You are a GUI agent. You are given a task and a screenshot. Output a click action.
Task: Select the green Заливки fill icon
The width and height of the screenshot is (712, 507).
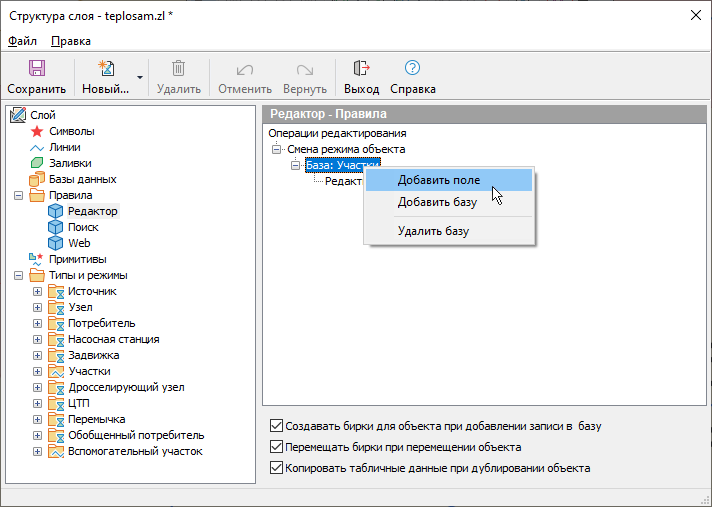(37, 163)
